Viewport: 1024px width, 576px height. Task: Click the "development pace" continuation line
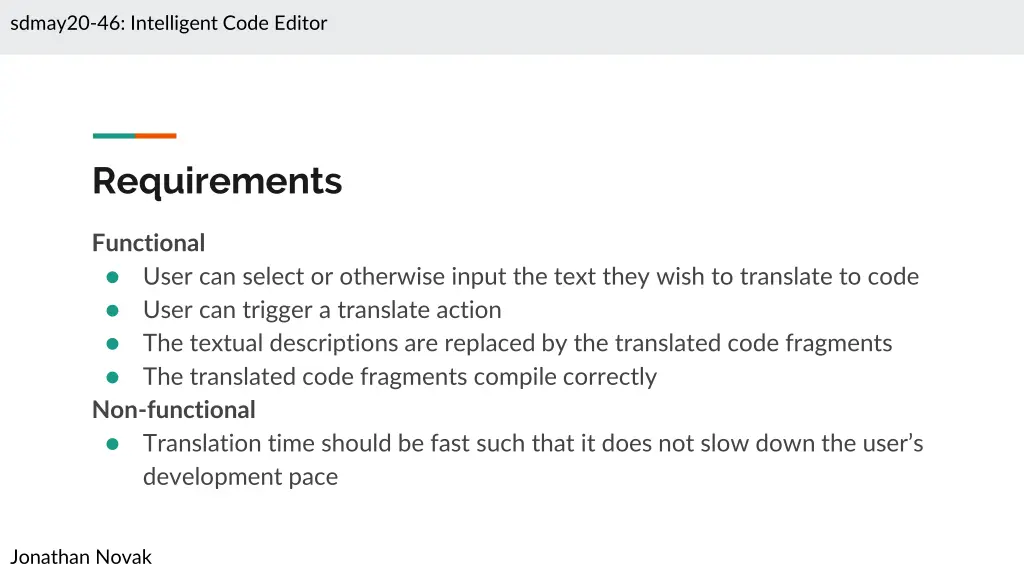(x=240, y=477)
